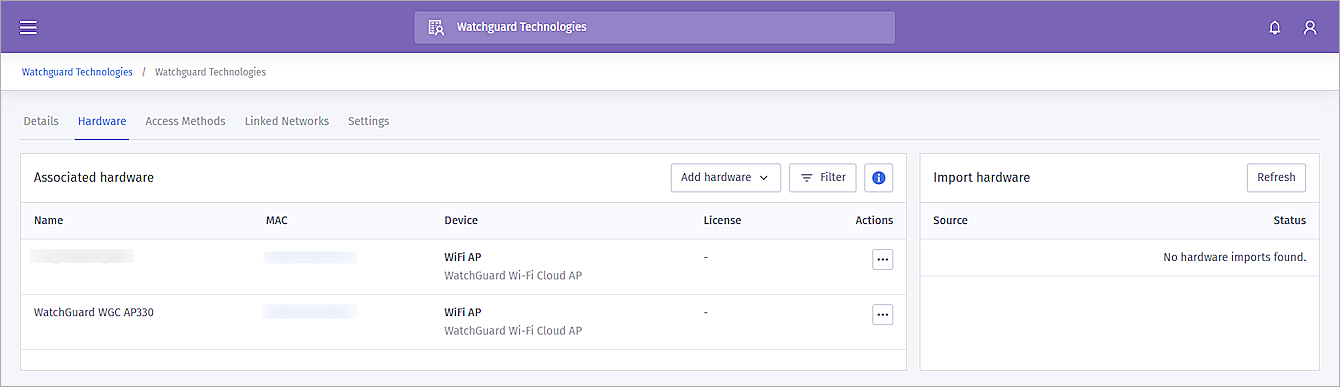1340x387 pixels.
Task: Click the Status column header
Action: [1289, 220]
